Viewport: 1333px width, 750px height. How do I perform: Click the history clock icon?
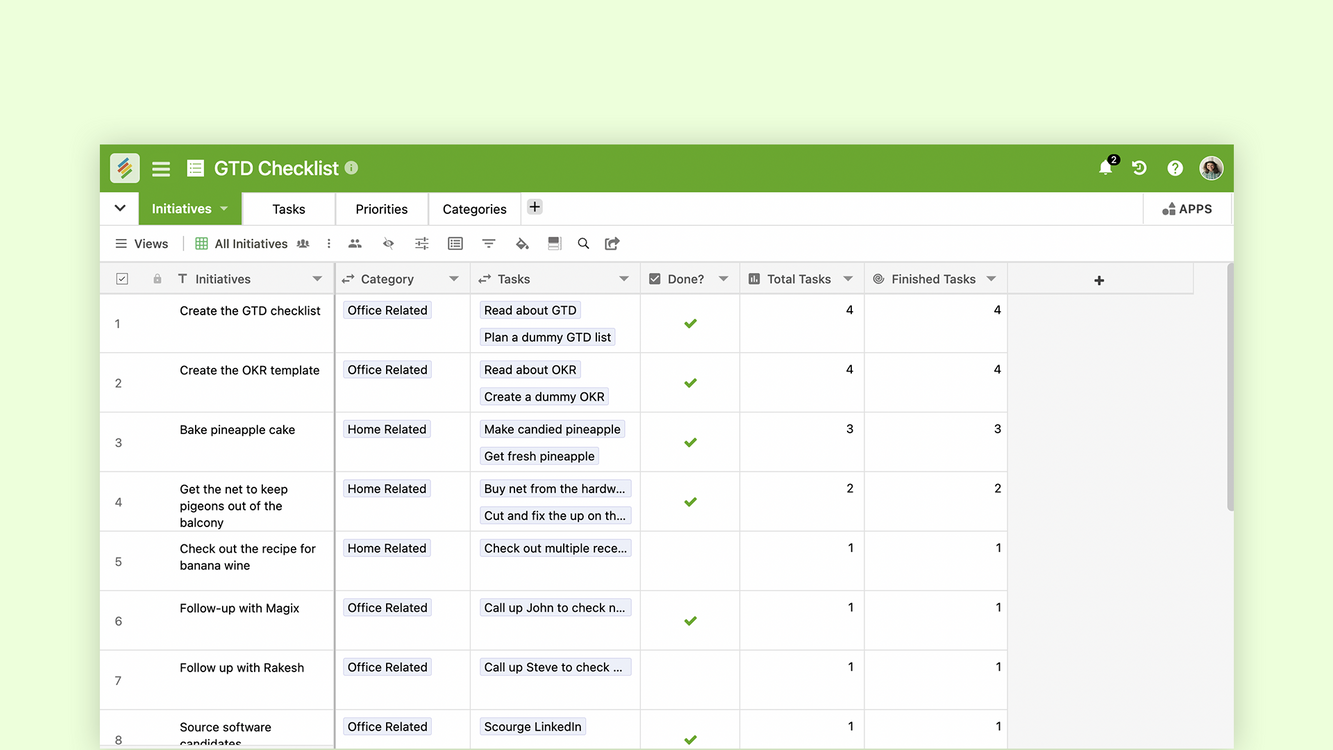point(1139,168)
